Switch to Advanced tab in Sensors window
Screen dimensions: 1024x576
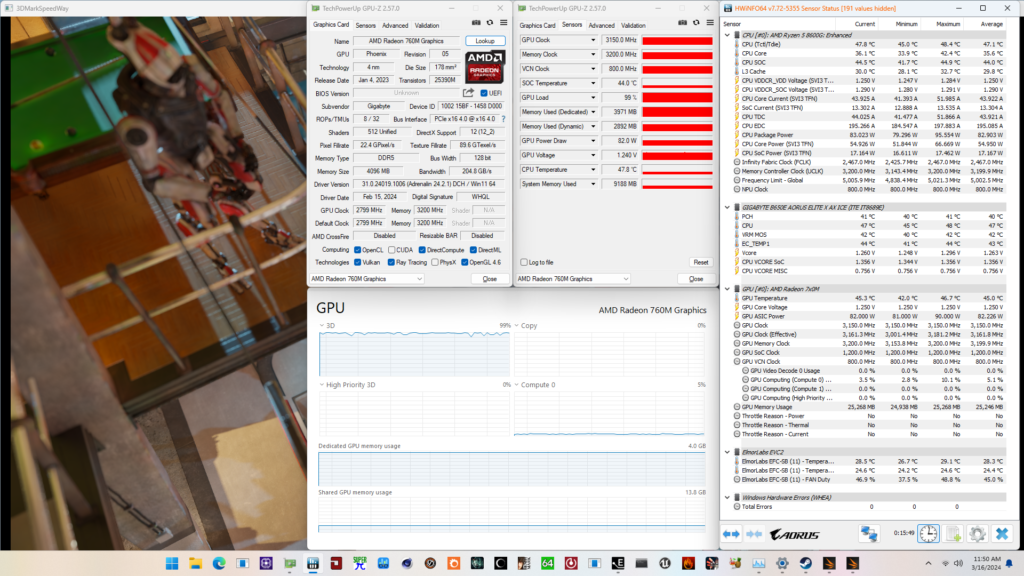(601, 25)
